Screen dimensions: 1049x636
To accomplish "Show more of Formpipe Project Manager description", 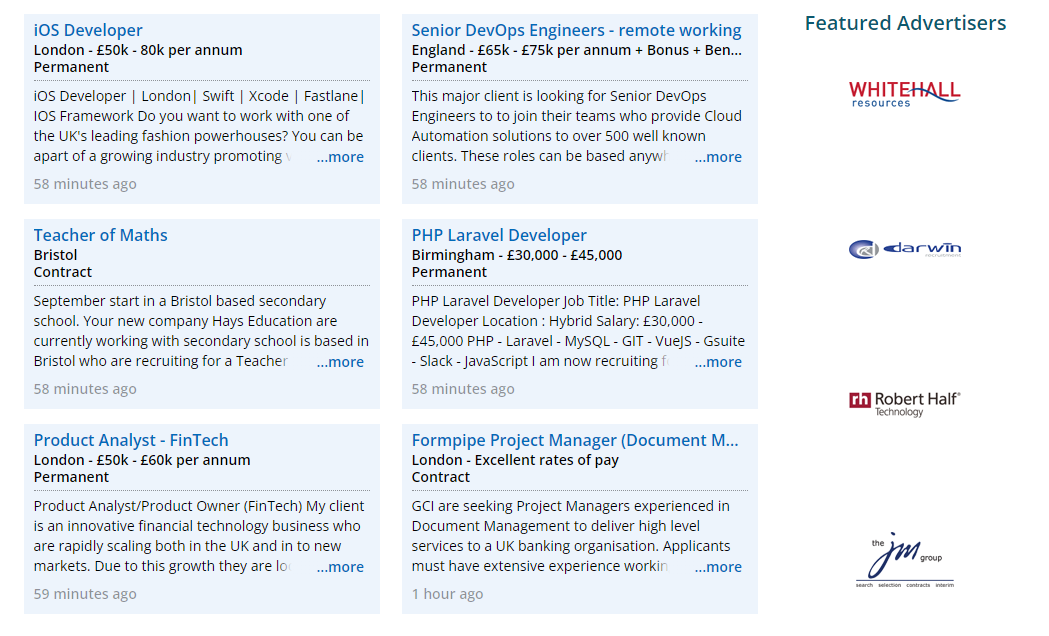I will (718, 567).
